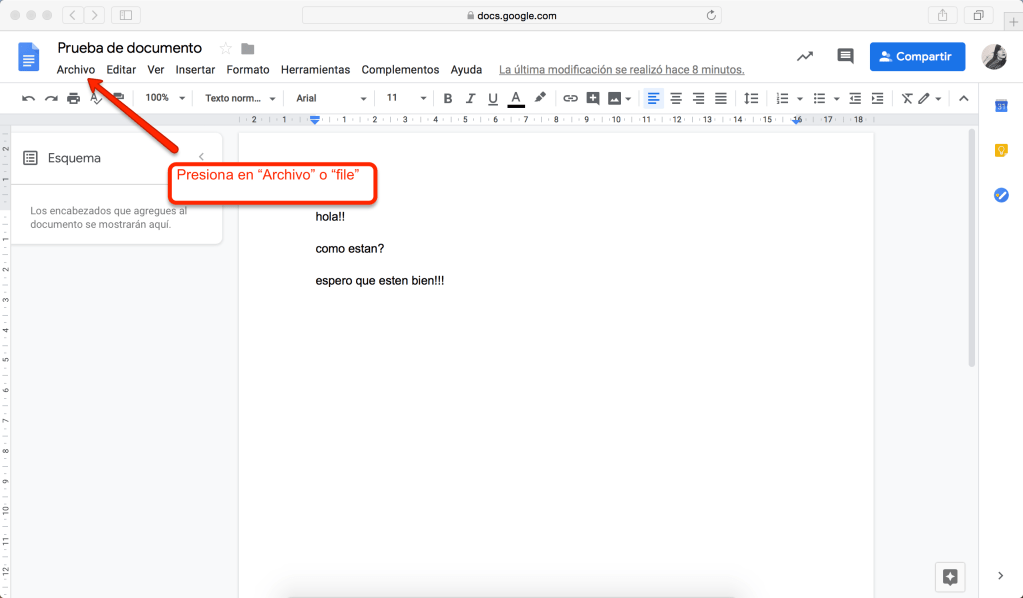Open Google Calendar from the side panel
Screen dimensions: 1023x598
1001,107
